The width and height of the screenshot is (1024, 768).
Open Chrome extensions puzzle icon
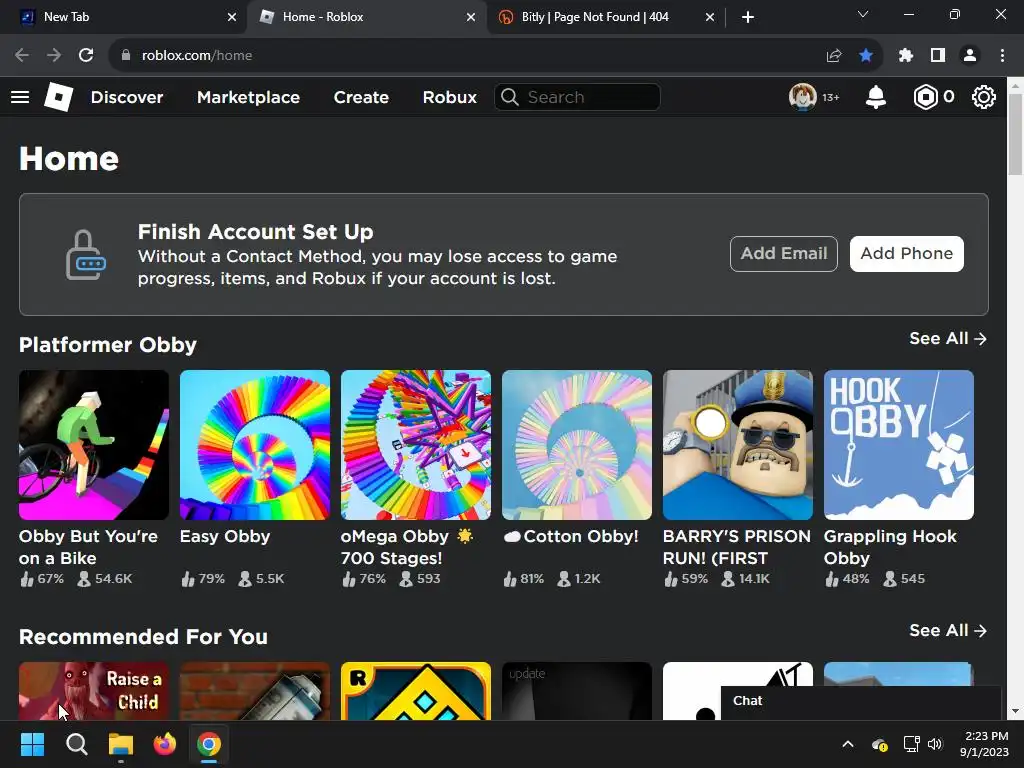point(905,56)
